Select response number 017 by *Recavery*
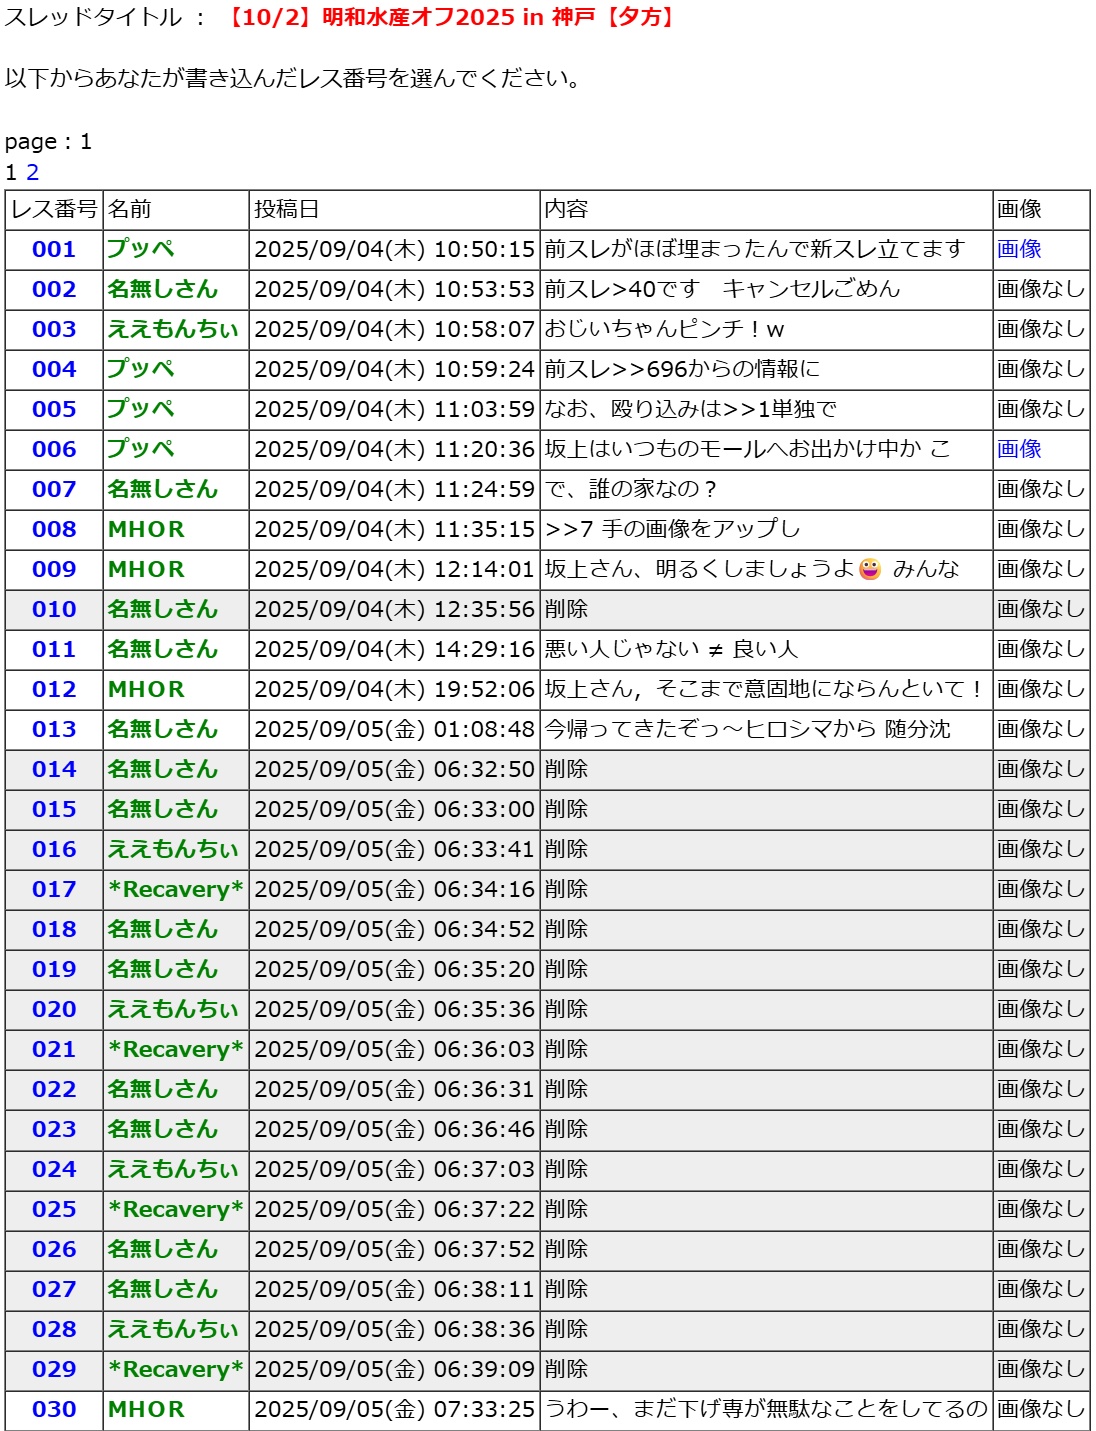 pyautogui.click(x=54, y=890)
